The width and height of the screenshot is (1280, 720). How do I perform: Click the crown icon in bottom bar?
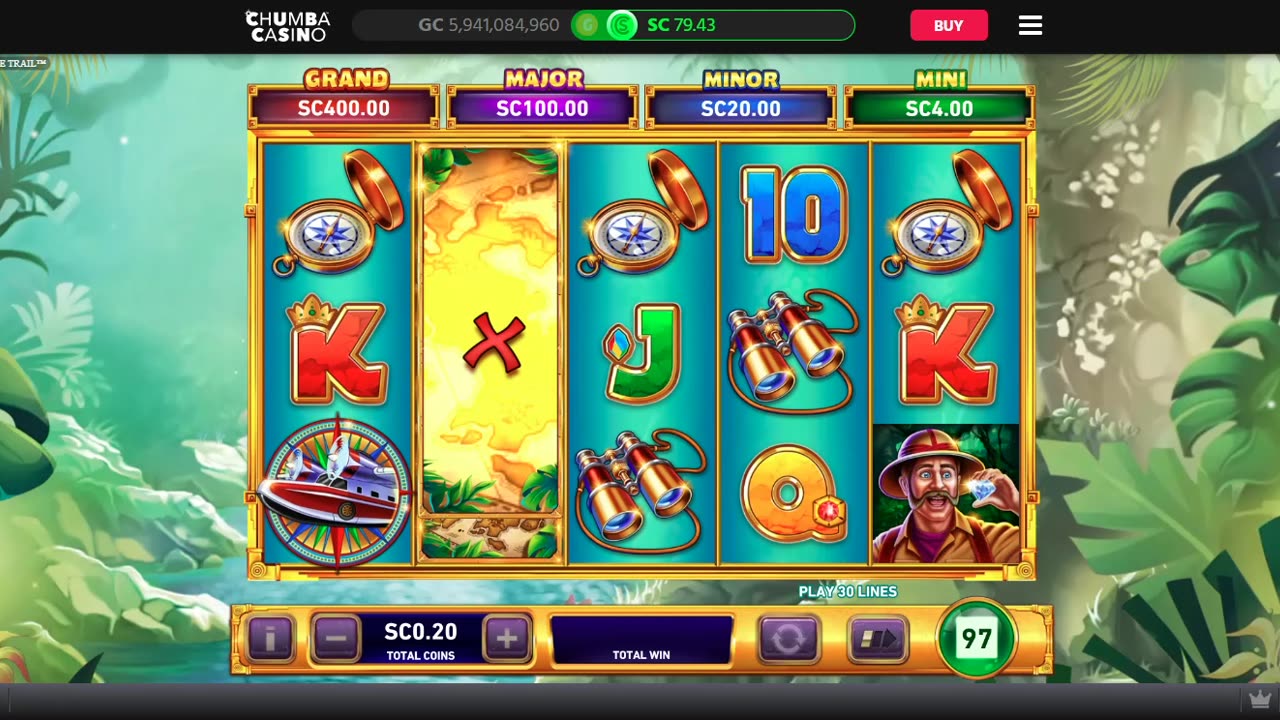coord(1259,700)
